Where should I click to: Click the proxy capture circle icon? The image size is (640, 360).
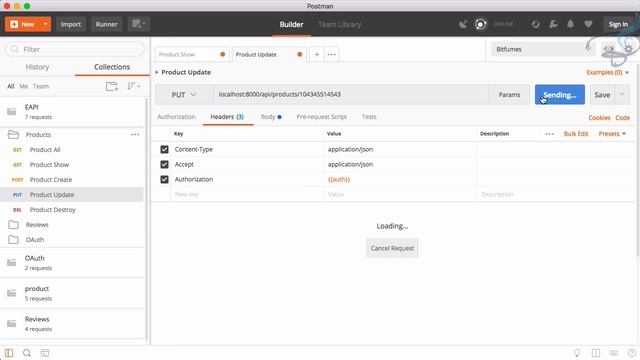click(x=480, y=24)
